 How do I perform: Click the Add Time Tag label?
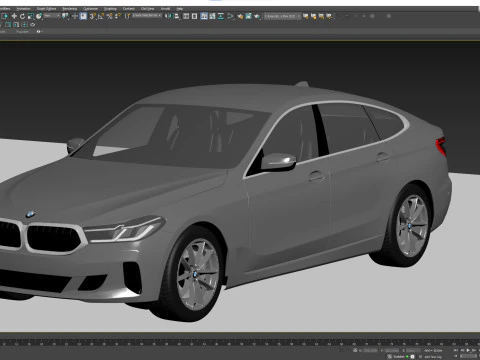[x=433, y=357]
